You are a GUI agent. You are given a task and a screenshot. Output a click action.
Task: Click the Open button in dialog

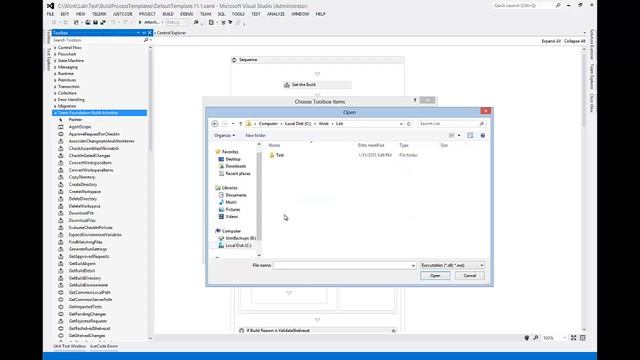point(435,276)
